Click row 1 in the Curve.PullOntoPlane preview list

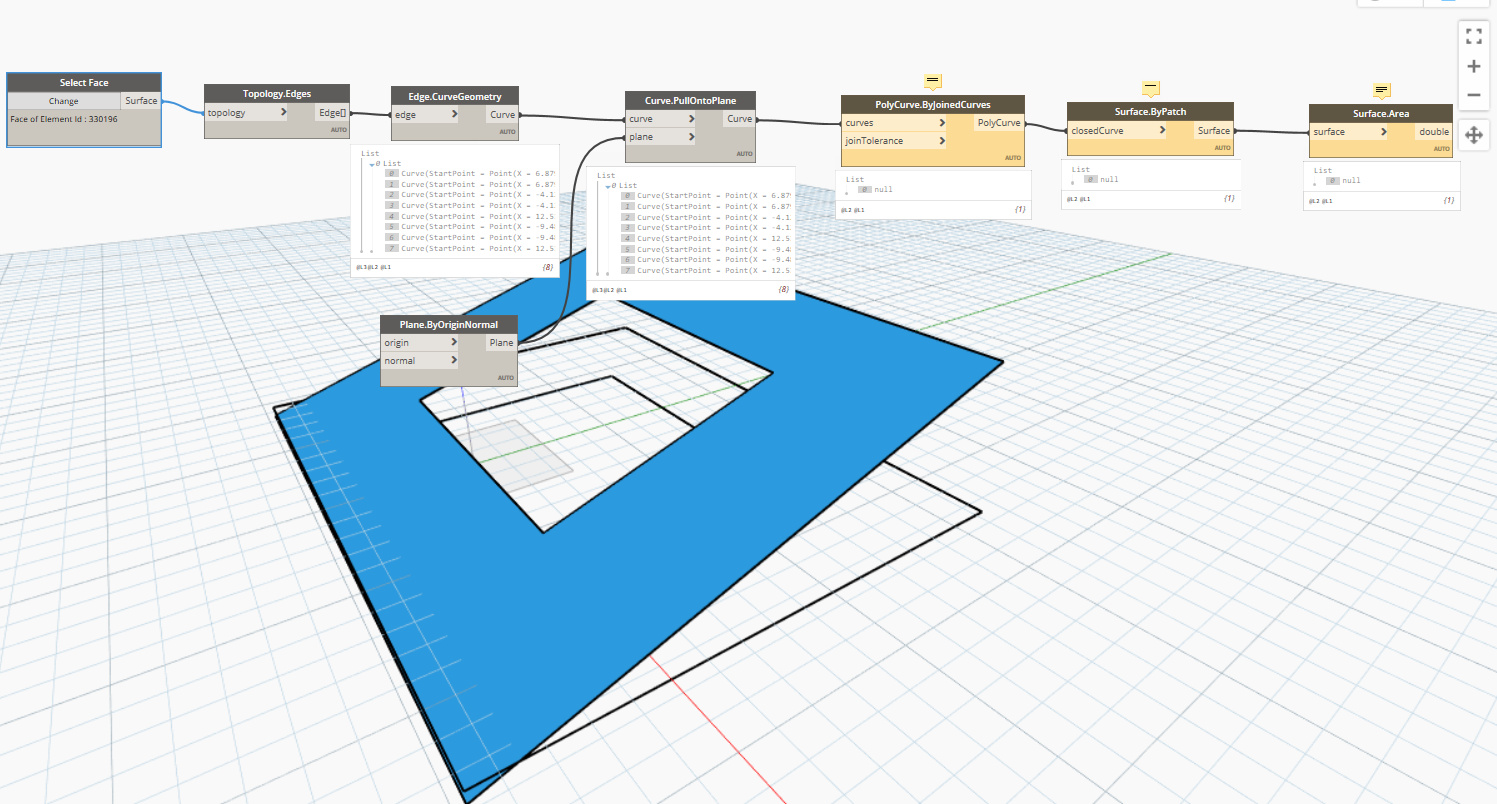pyautogui.click(x=706, y=206)
